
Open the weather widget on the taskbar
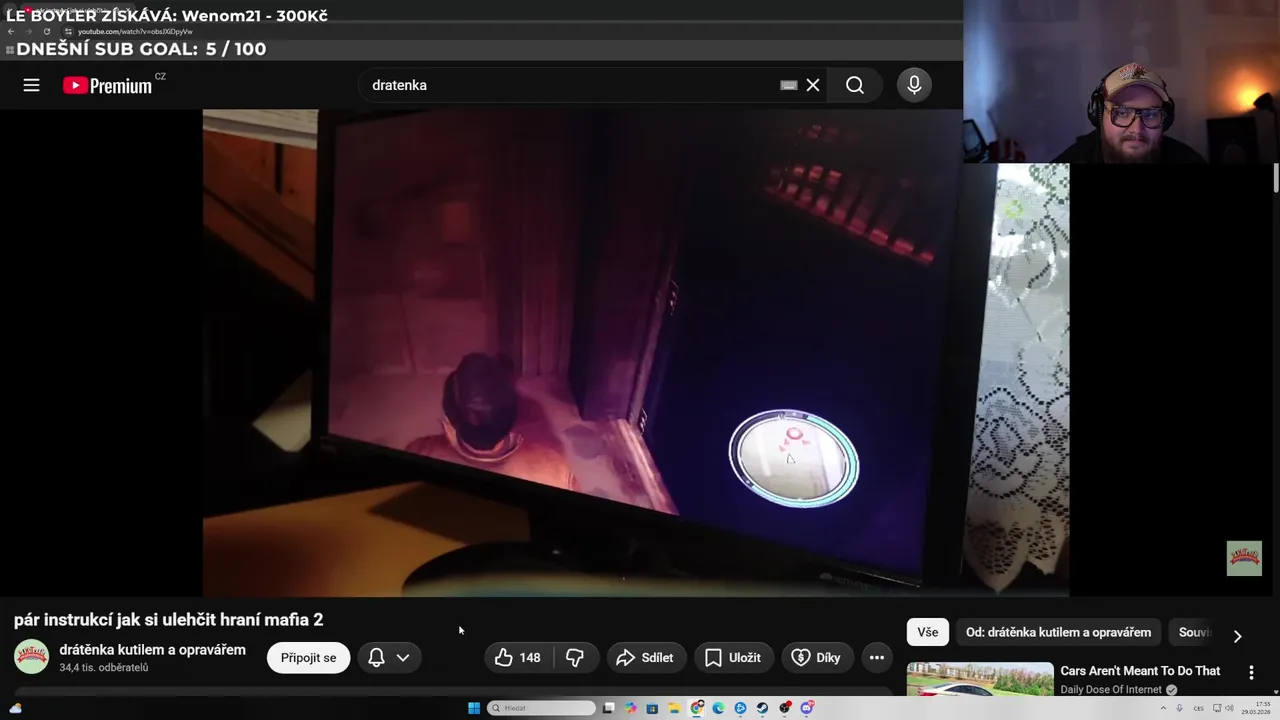(15, 708)
